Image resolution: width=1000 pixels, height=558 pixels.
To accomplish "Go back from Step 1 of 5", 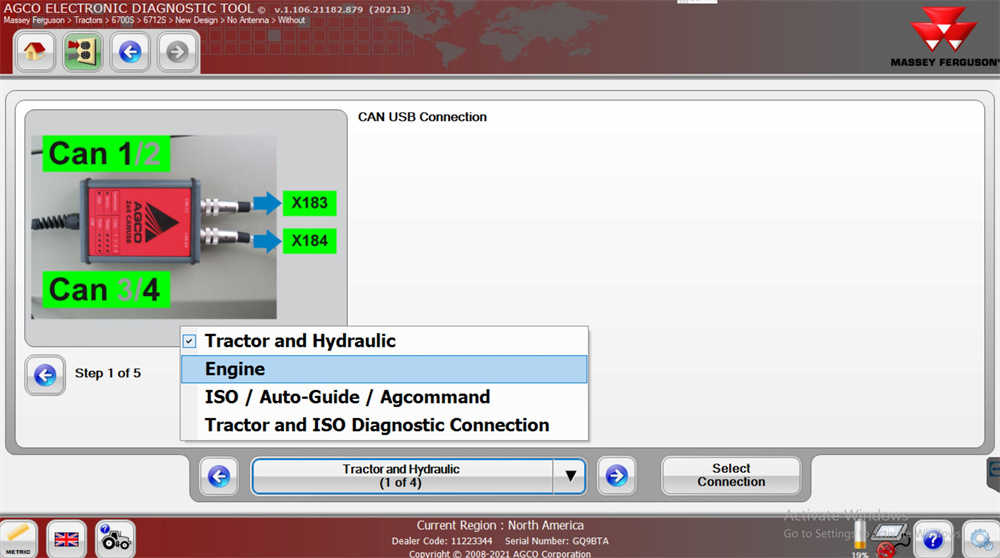I will tap(45, 374).
